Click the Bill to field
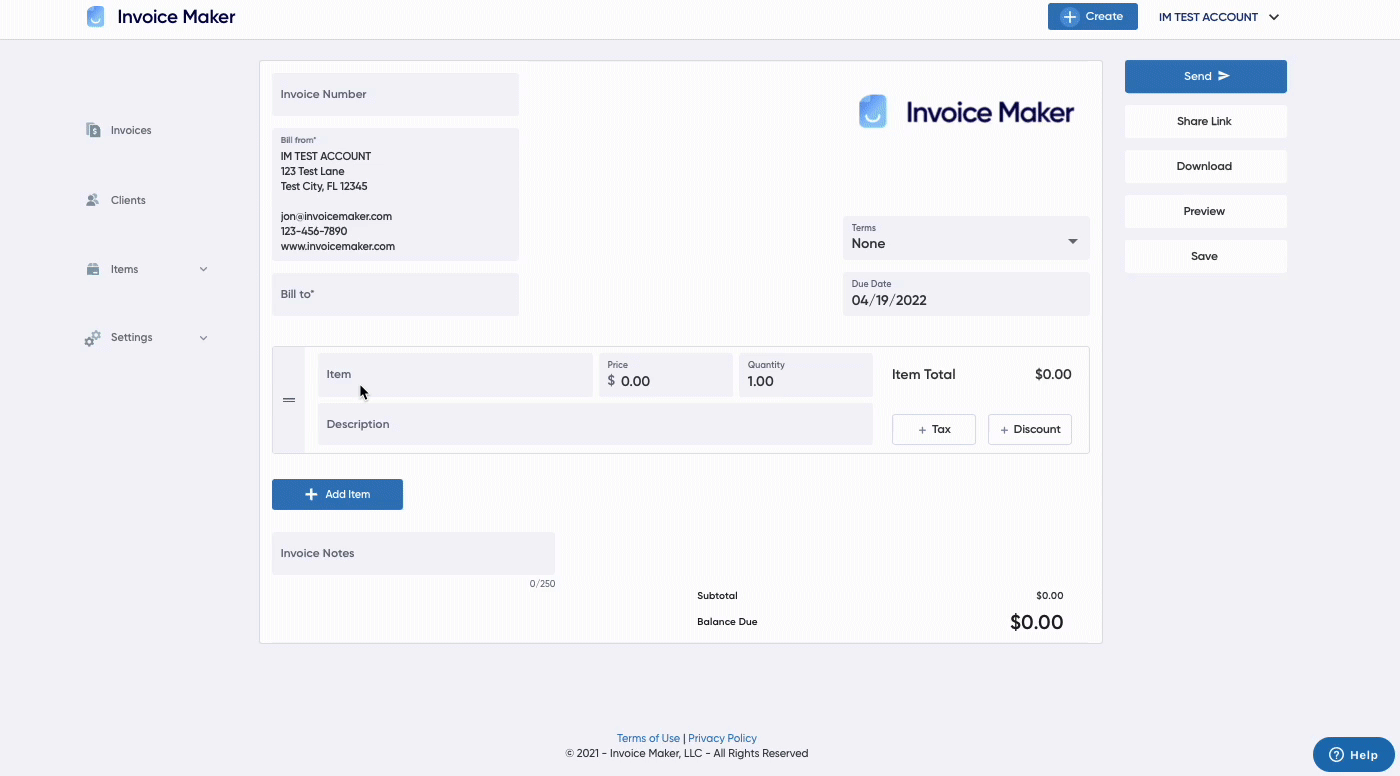The width and height of the screenshot is (1400, 776). [x=395, y=295]
